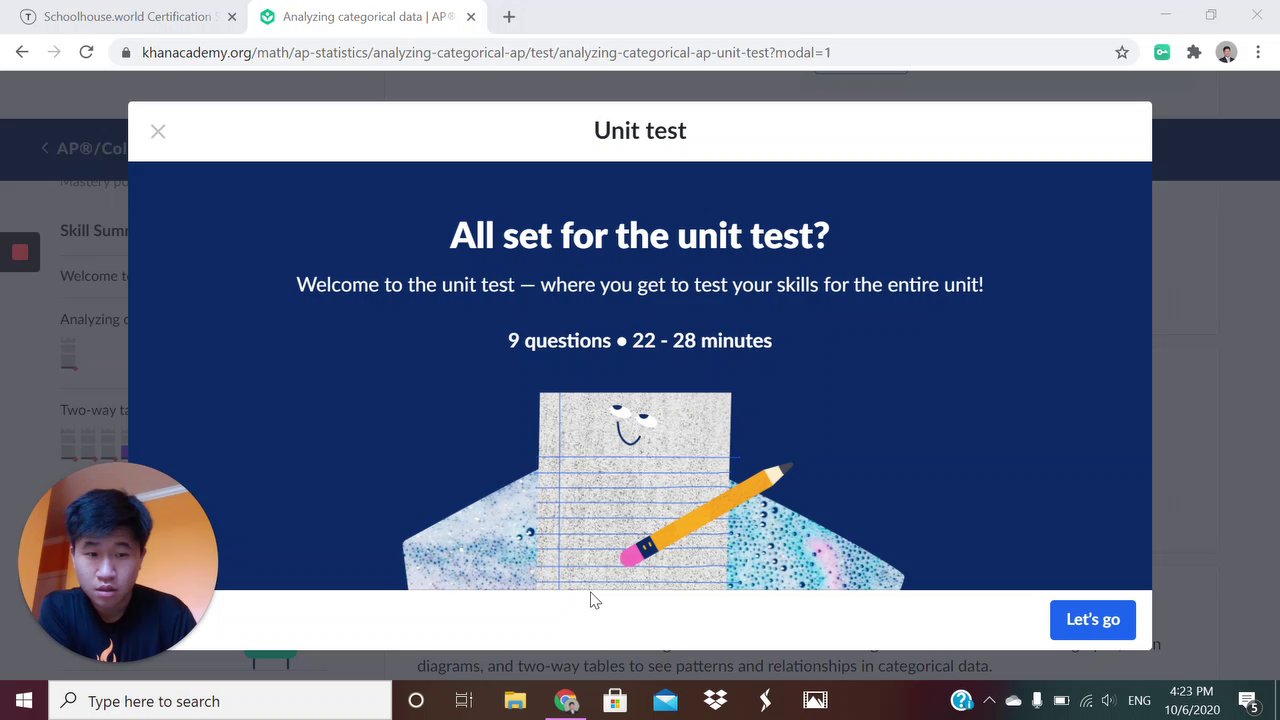Open Microsoft Store from the taskbar
Viewport: 1280px width, 720px height.
615,701
